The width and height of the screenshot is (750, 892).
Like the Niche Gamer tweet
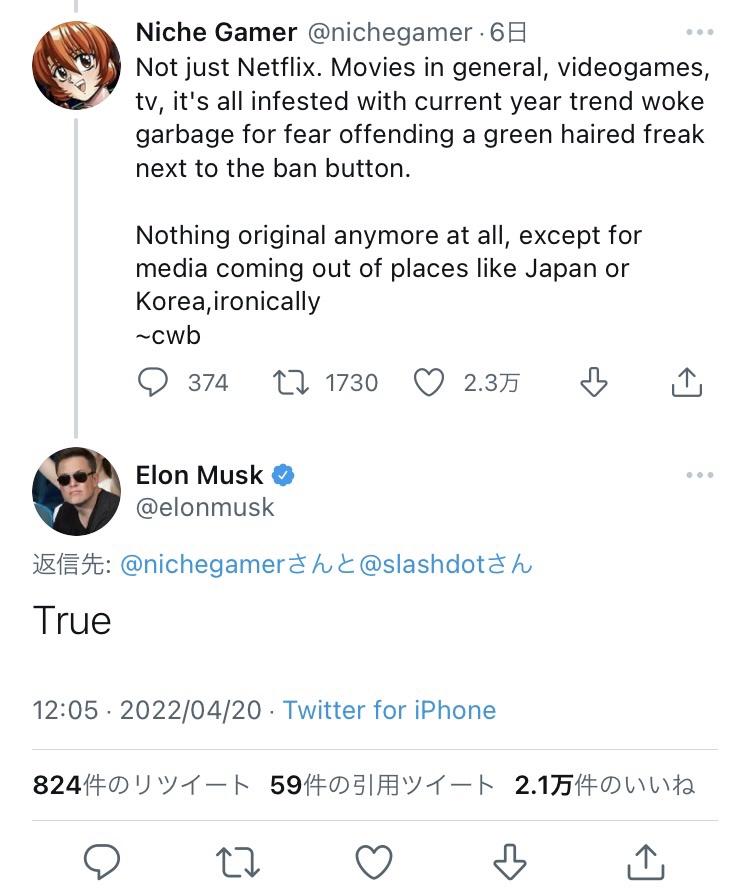tap(429, 383)
